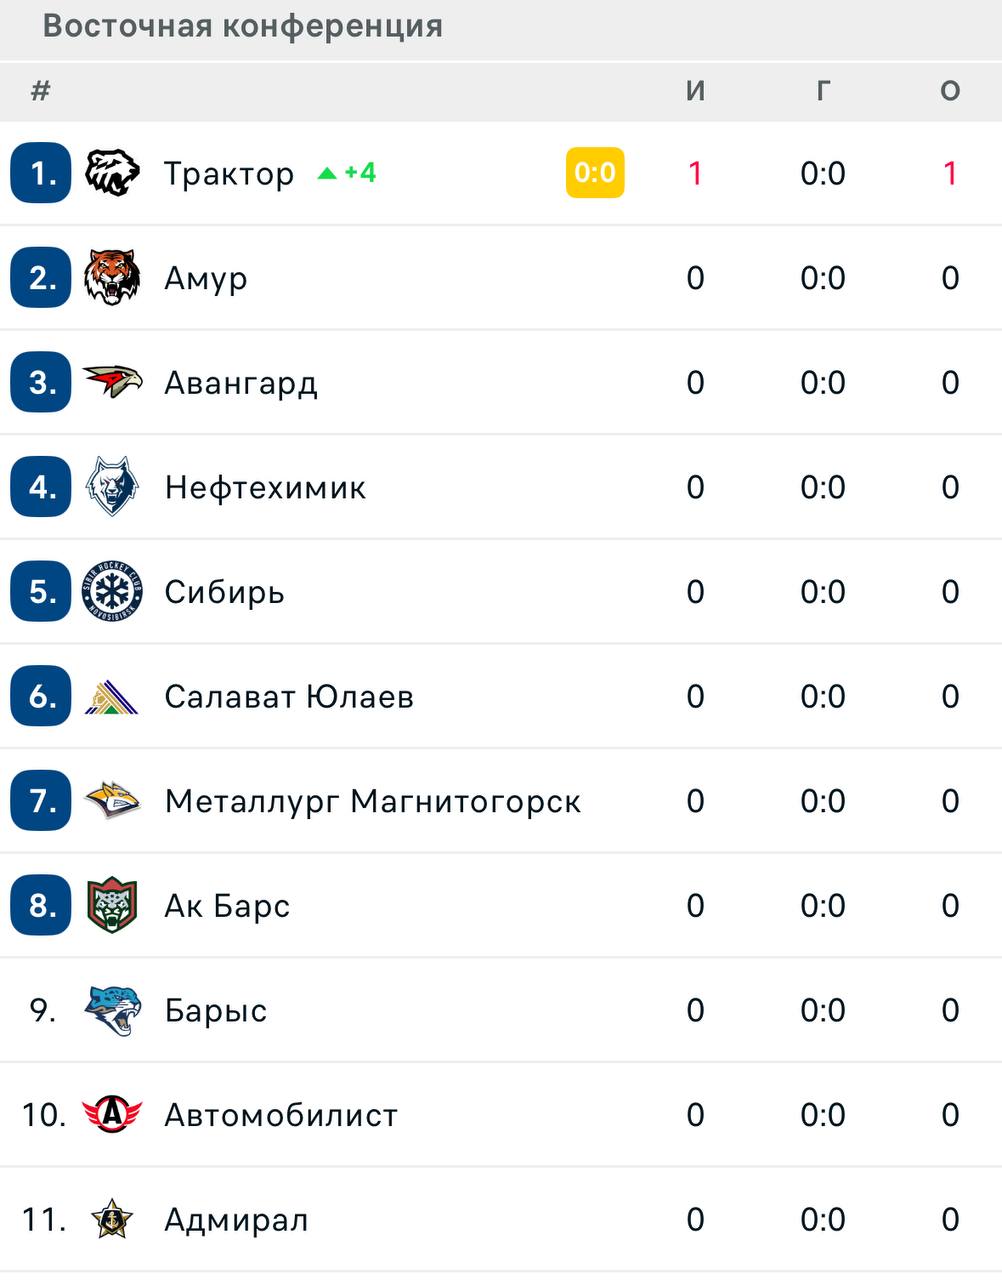Open the Avangard hawk logo
Viewport: 1002px width, 1280px height.
click(x=111, y=382)
